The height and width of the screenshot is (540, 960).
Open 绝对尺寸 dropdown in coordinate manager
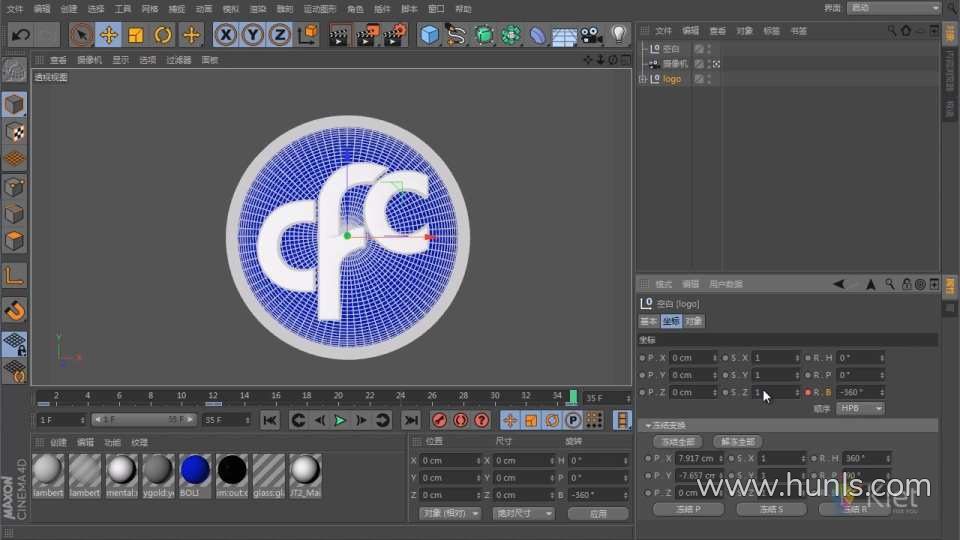[x=523, y=513]
